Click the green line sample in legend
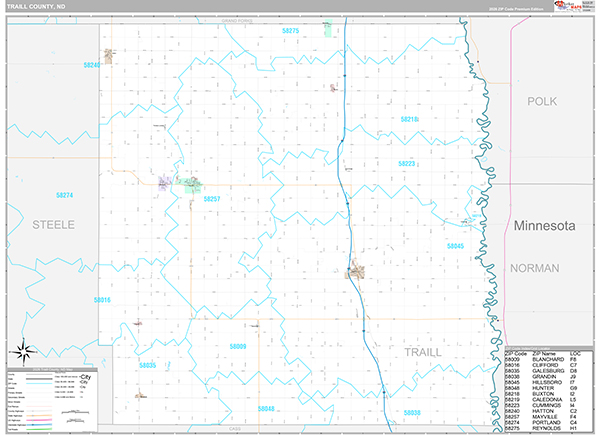600x435 pixels. coord(39,430)
